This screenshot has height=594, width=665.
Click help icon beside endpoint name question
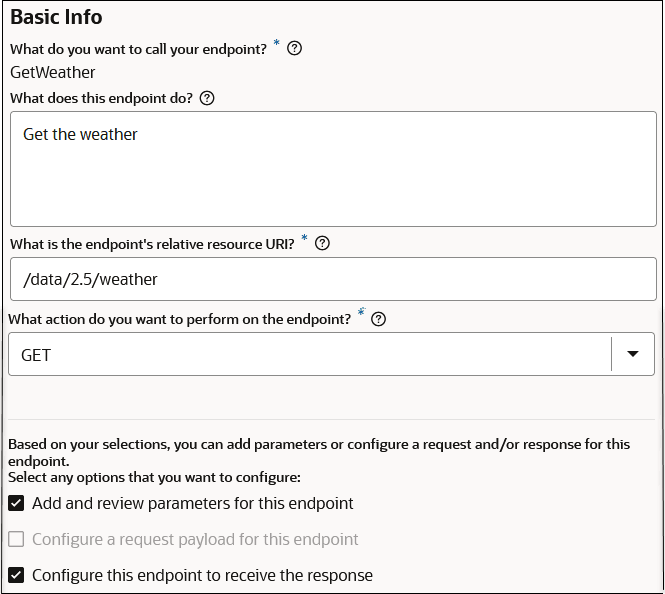[x=294, y=48]
